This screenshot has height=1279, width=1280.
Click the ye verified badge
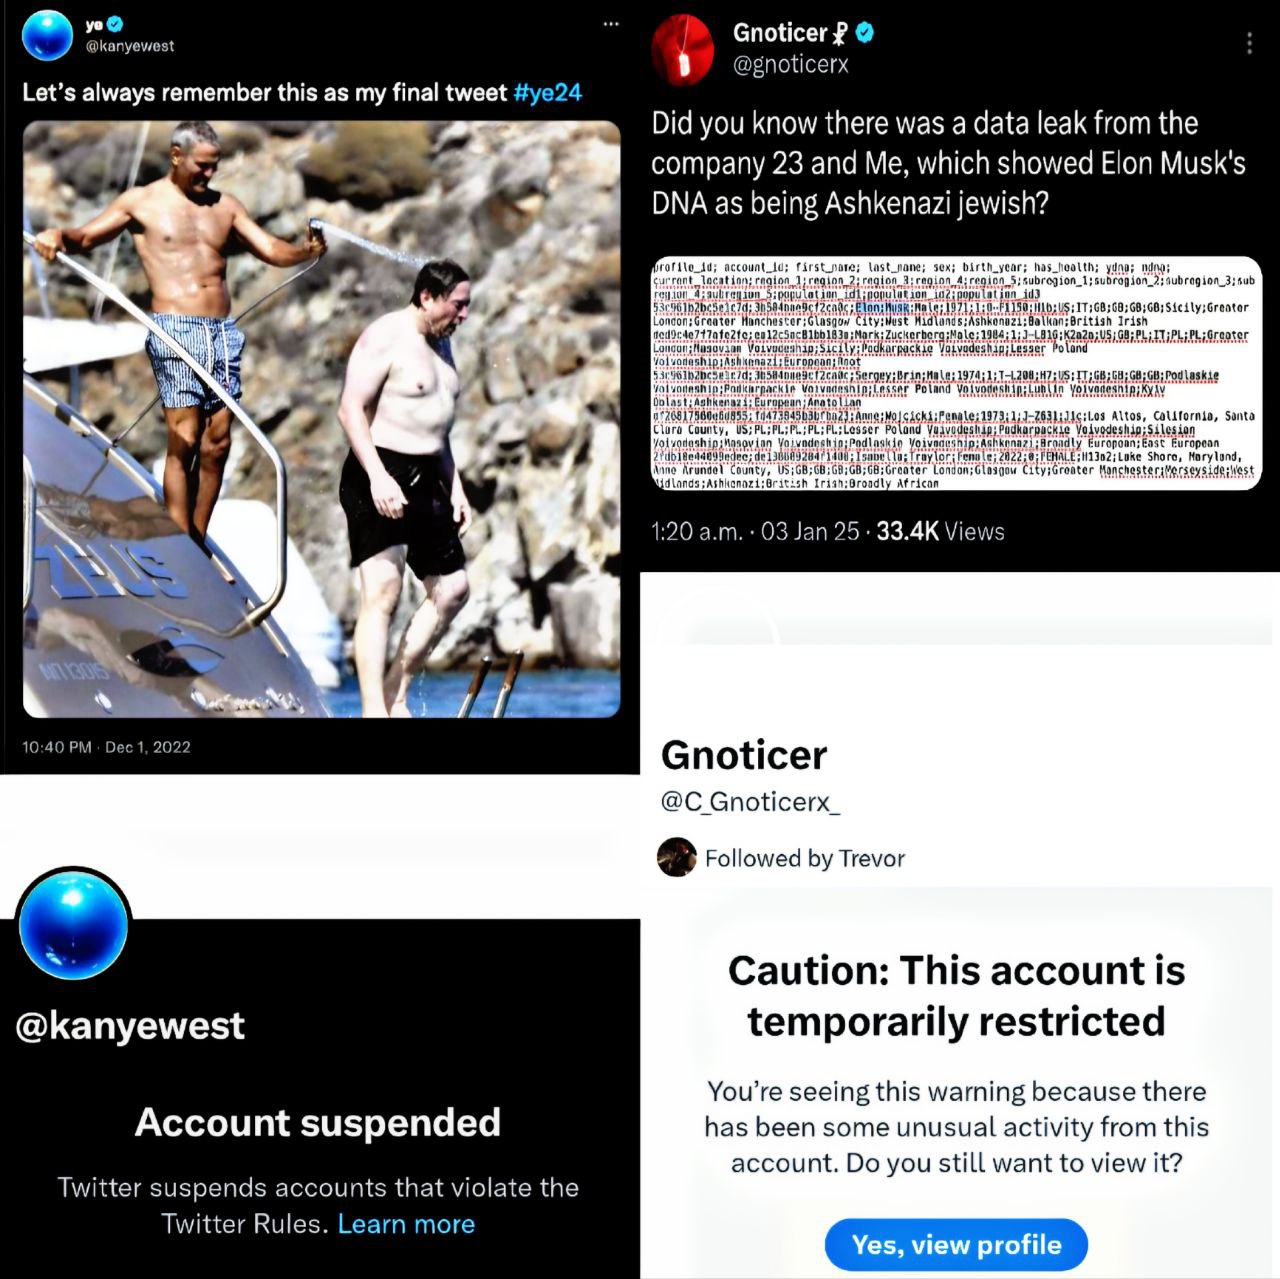115,25
